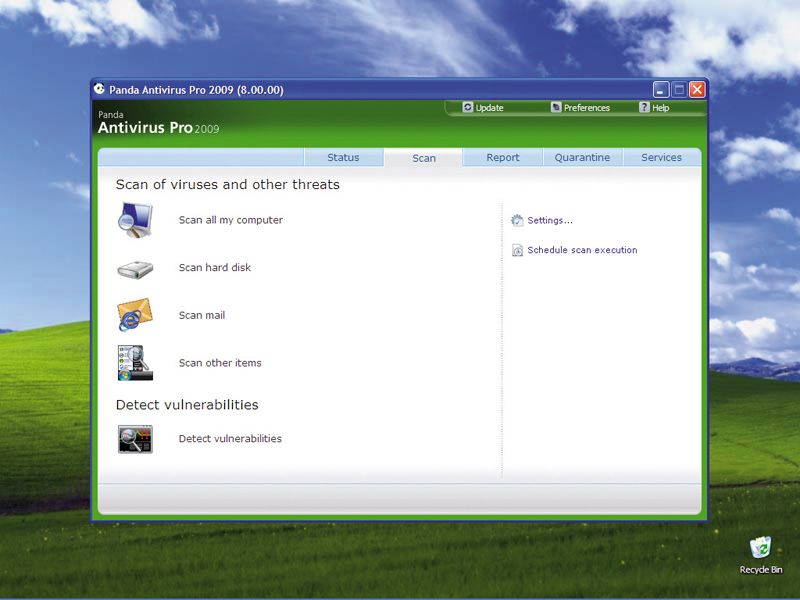Open the Report tab
The width and height of the screenshot is (800, 600).
502,157
